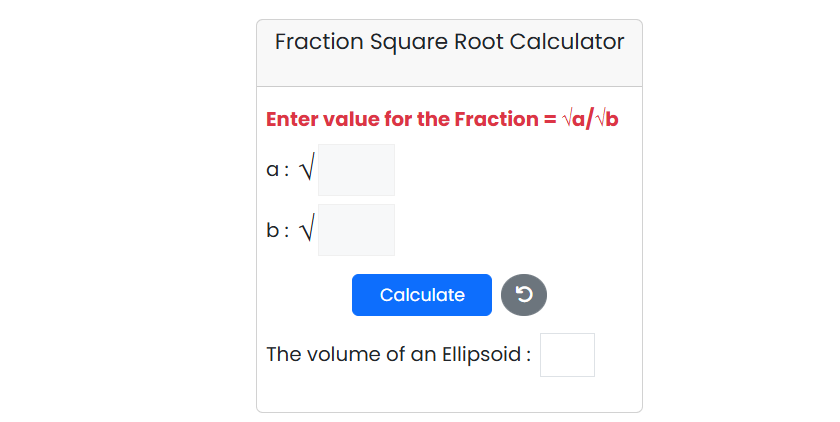Click the "b :" label
The image size is (840, 422).
pyautogui.click(x=277, y=231)
